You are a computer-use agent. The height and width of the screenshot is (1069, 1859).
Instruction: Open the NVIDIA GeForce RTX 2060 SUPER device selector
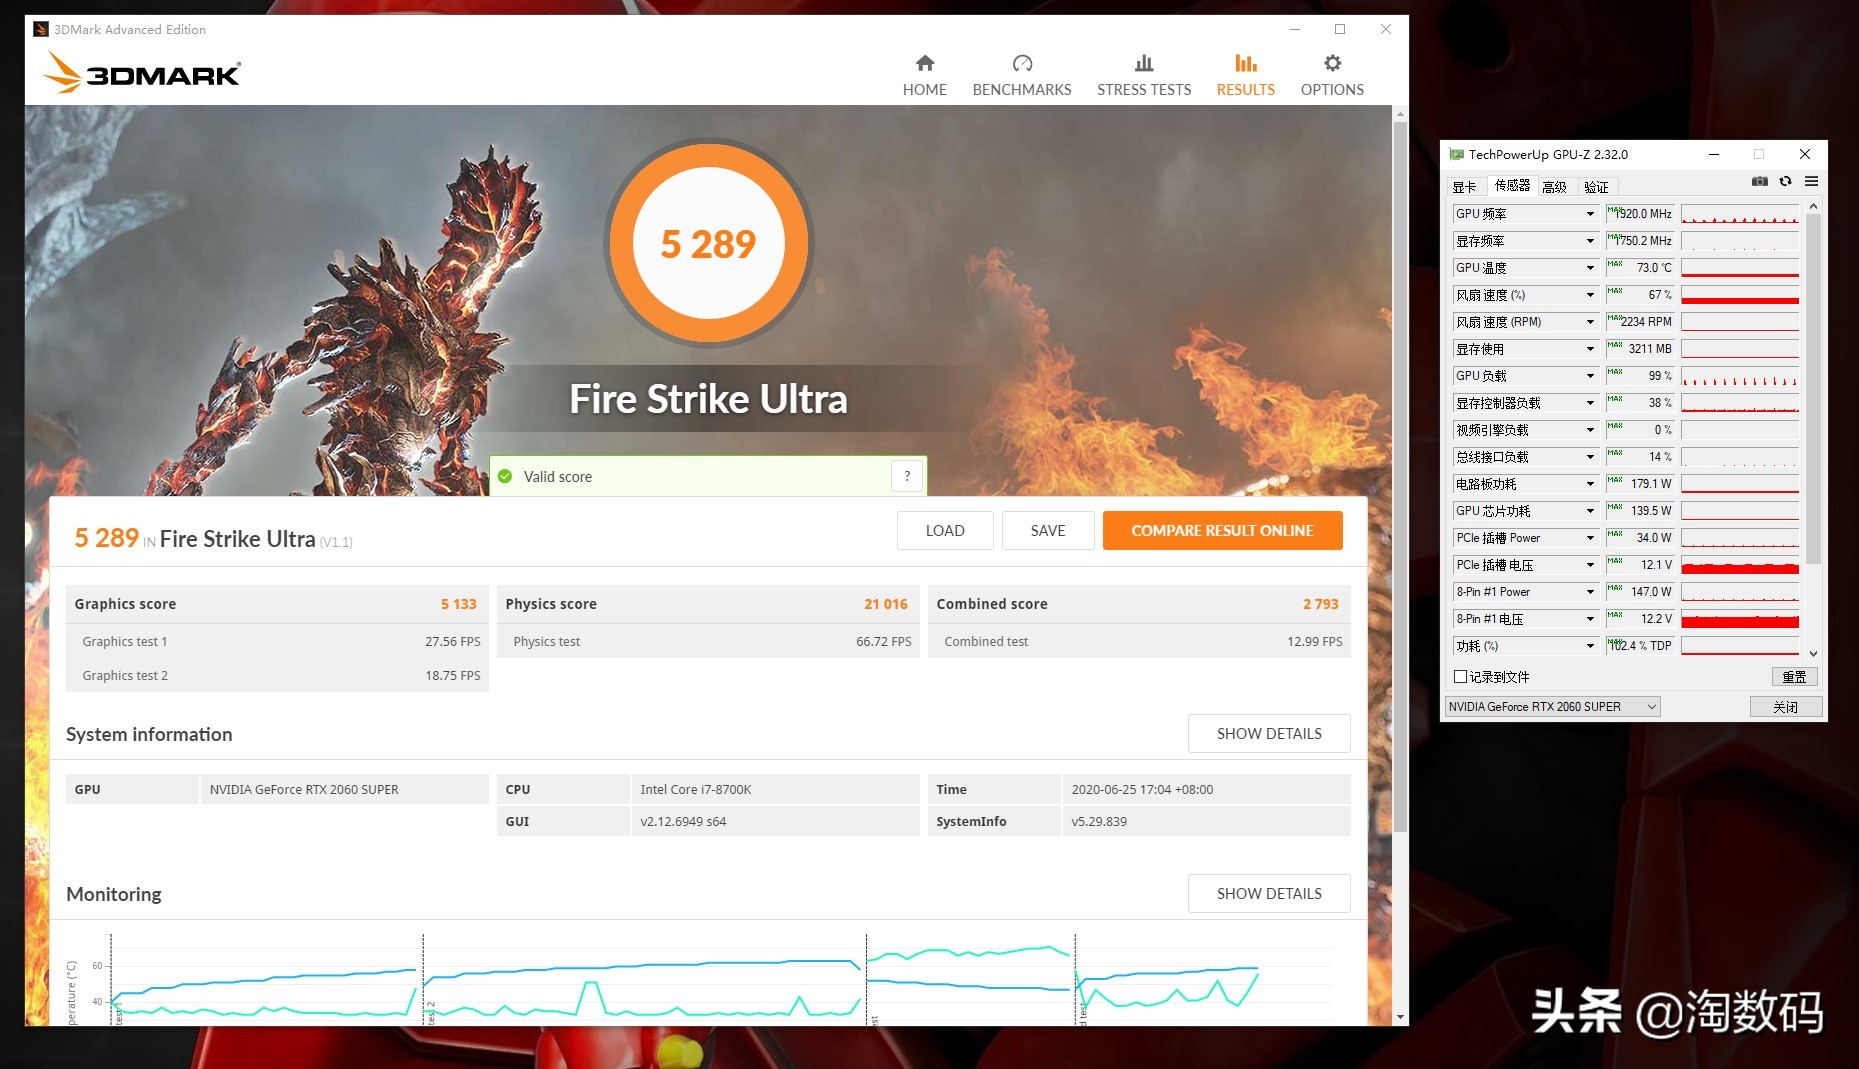pyautogui.click(x=1553, y=706)
